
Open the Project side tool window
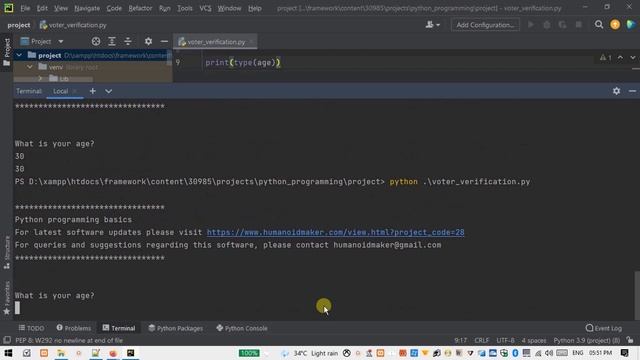(7, 53)
